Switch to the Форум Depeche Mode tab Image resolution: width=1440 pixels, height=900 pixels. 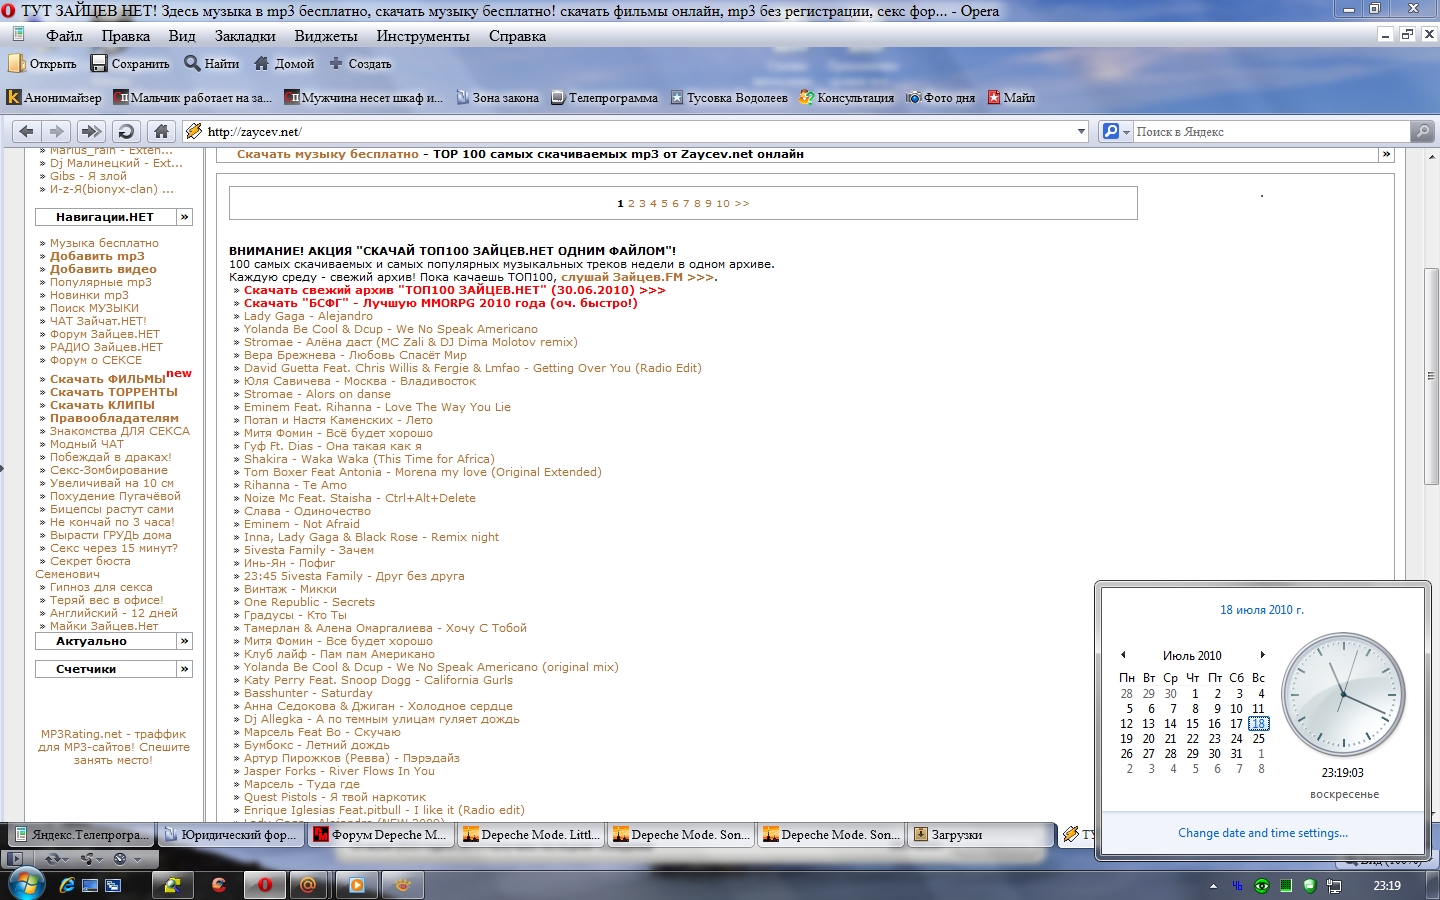[x=381, y=834]
